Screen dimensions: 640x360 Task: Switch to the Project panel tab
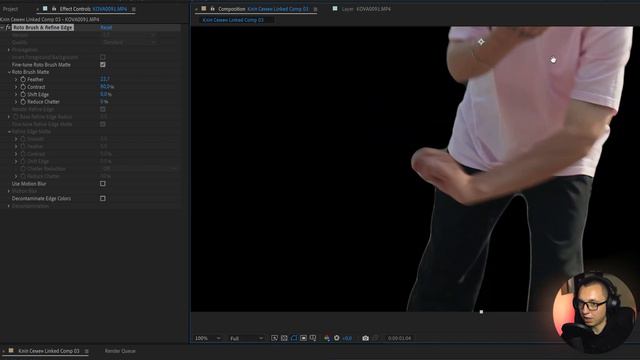point(10,9)
